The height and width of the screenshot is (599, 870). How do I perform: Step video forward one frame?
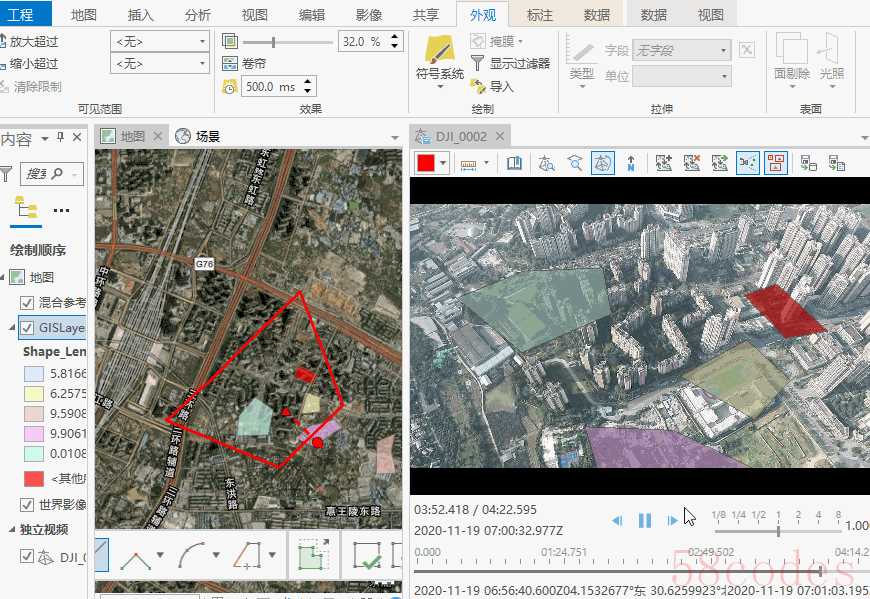coord(671,520)
